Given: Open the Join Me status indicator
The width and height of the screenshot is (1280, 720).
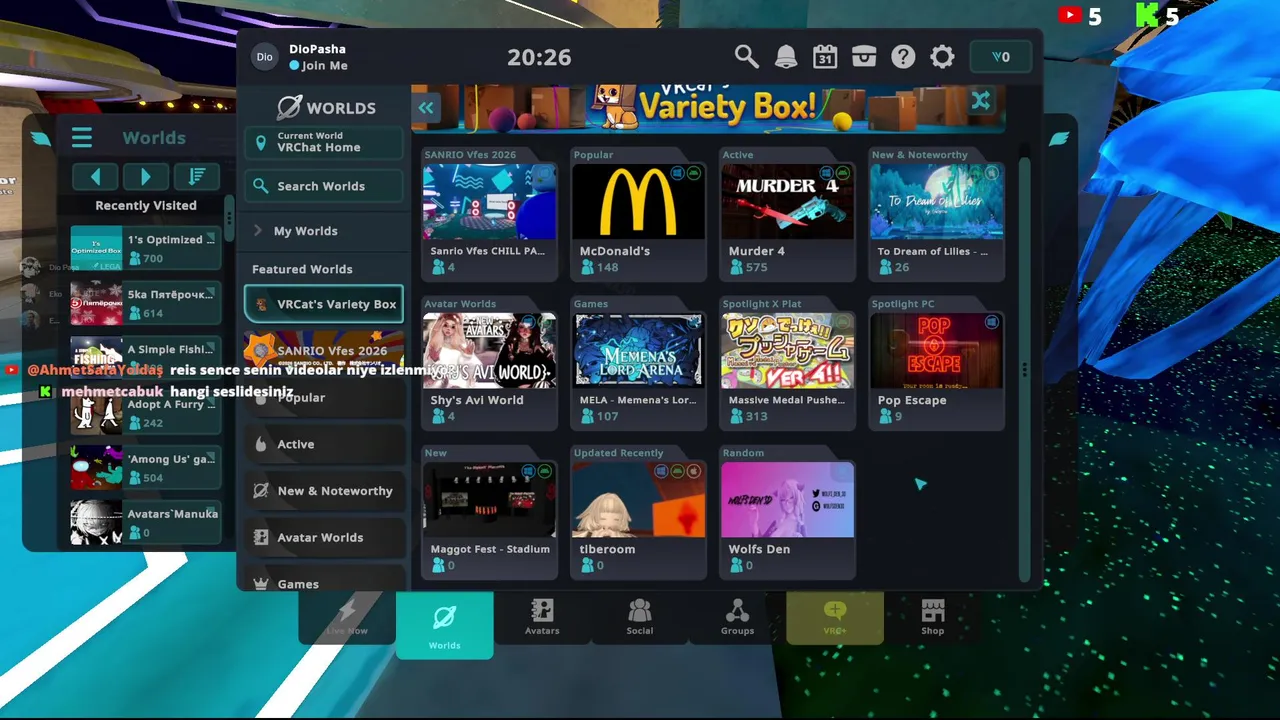Looking at the screenshot, I should tap(319, 65).
